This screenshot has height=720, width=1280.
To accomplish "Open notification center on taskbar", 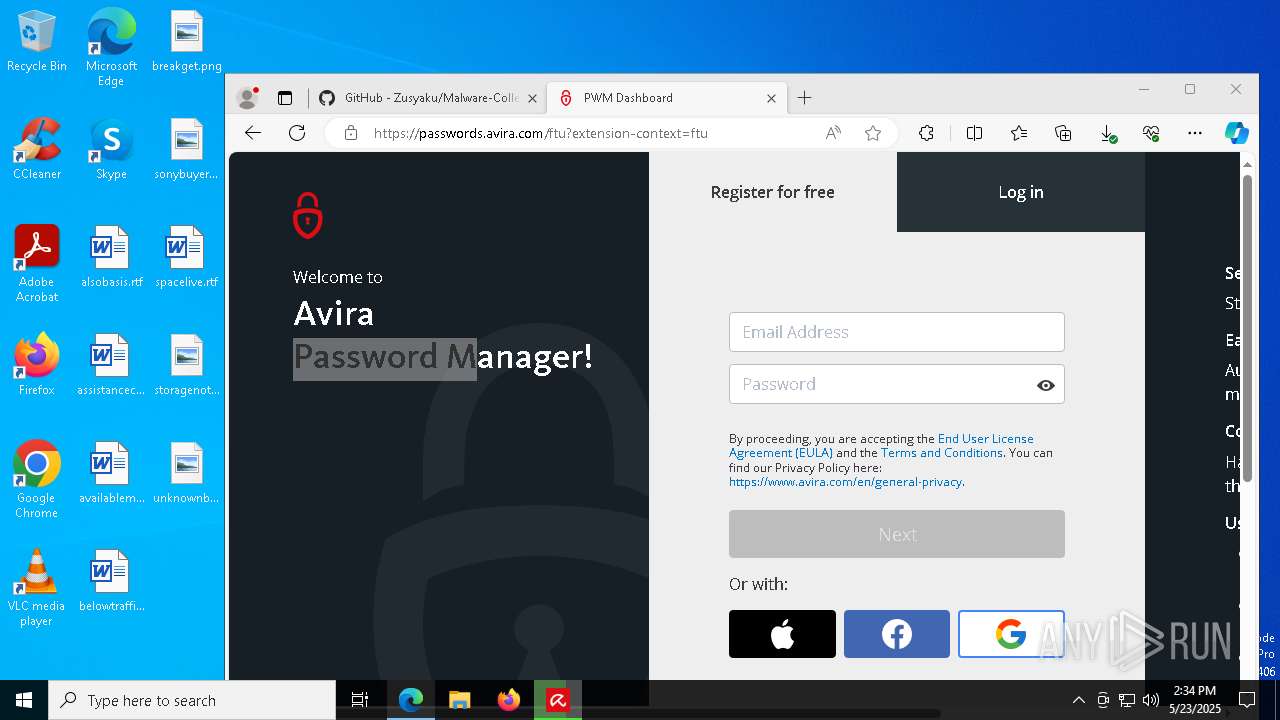I will [x=1247, y=700].
